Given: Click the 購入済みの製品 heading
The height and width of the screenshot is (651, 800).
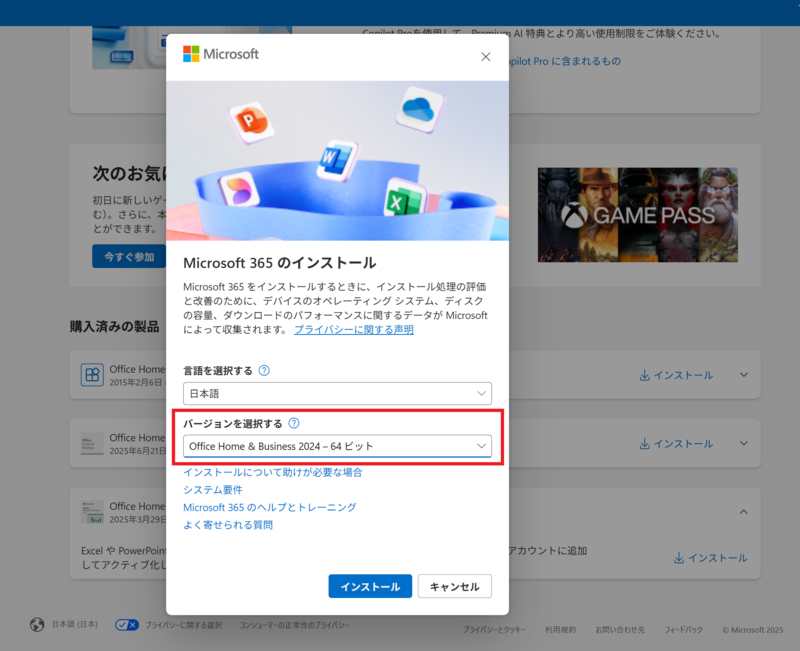Looking at the screenshot, I should 114,327.
